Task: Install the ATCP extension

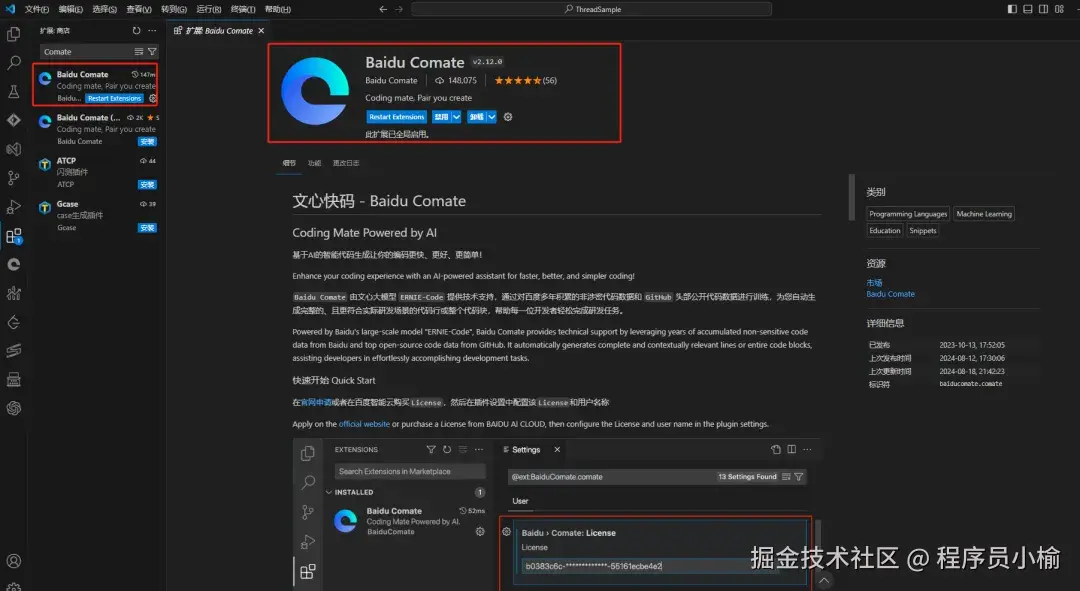Action: (x=147, y=185)
